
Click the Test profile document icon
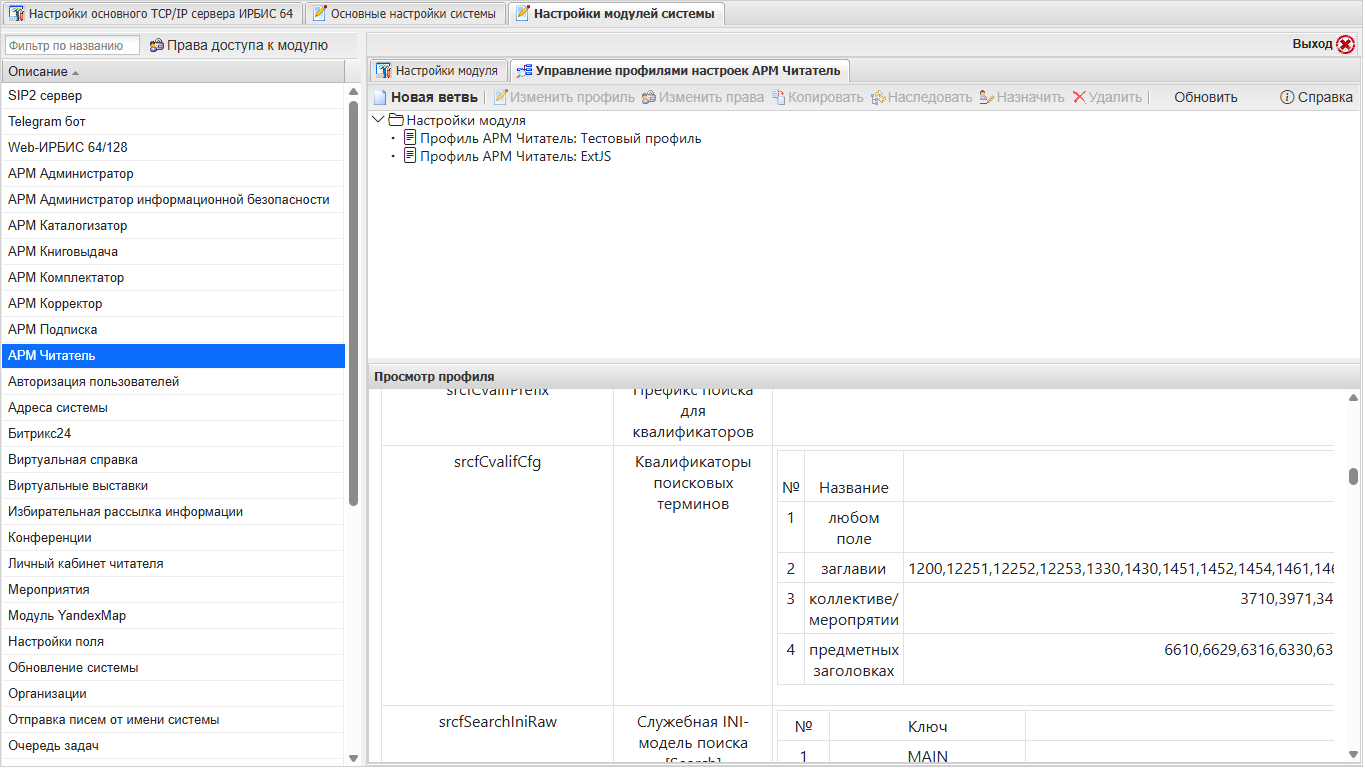tap(410, 138)
